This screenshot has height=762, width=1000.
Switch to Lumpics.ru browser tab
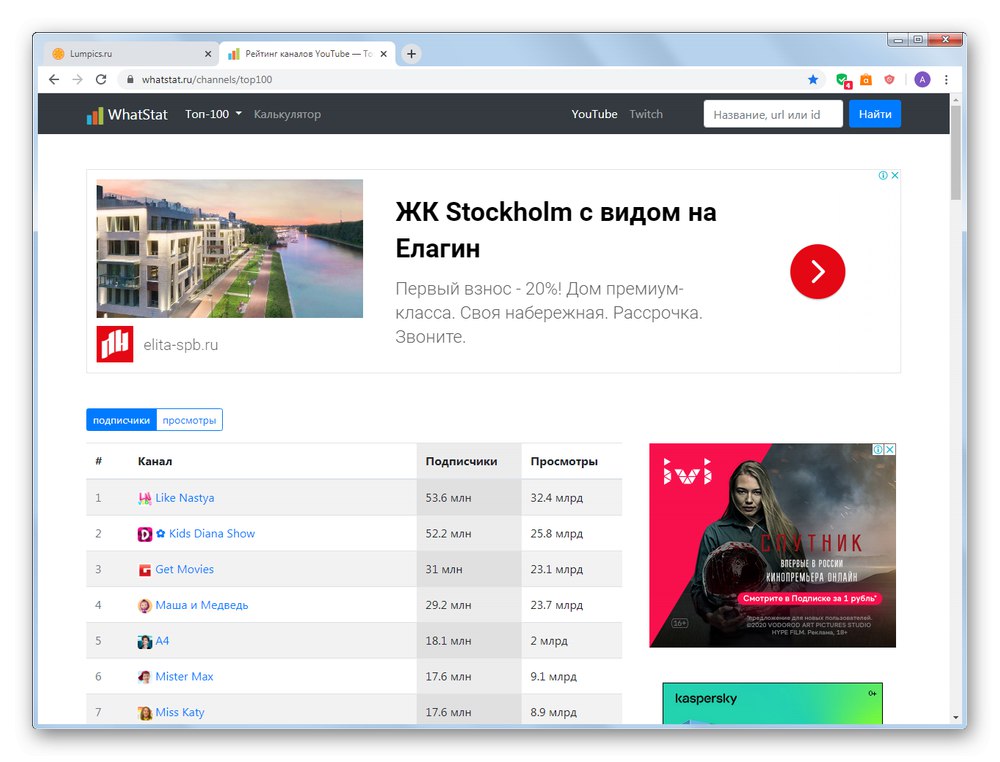point(132,54)
